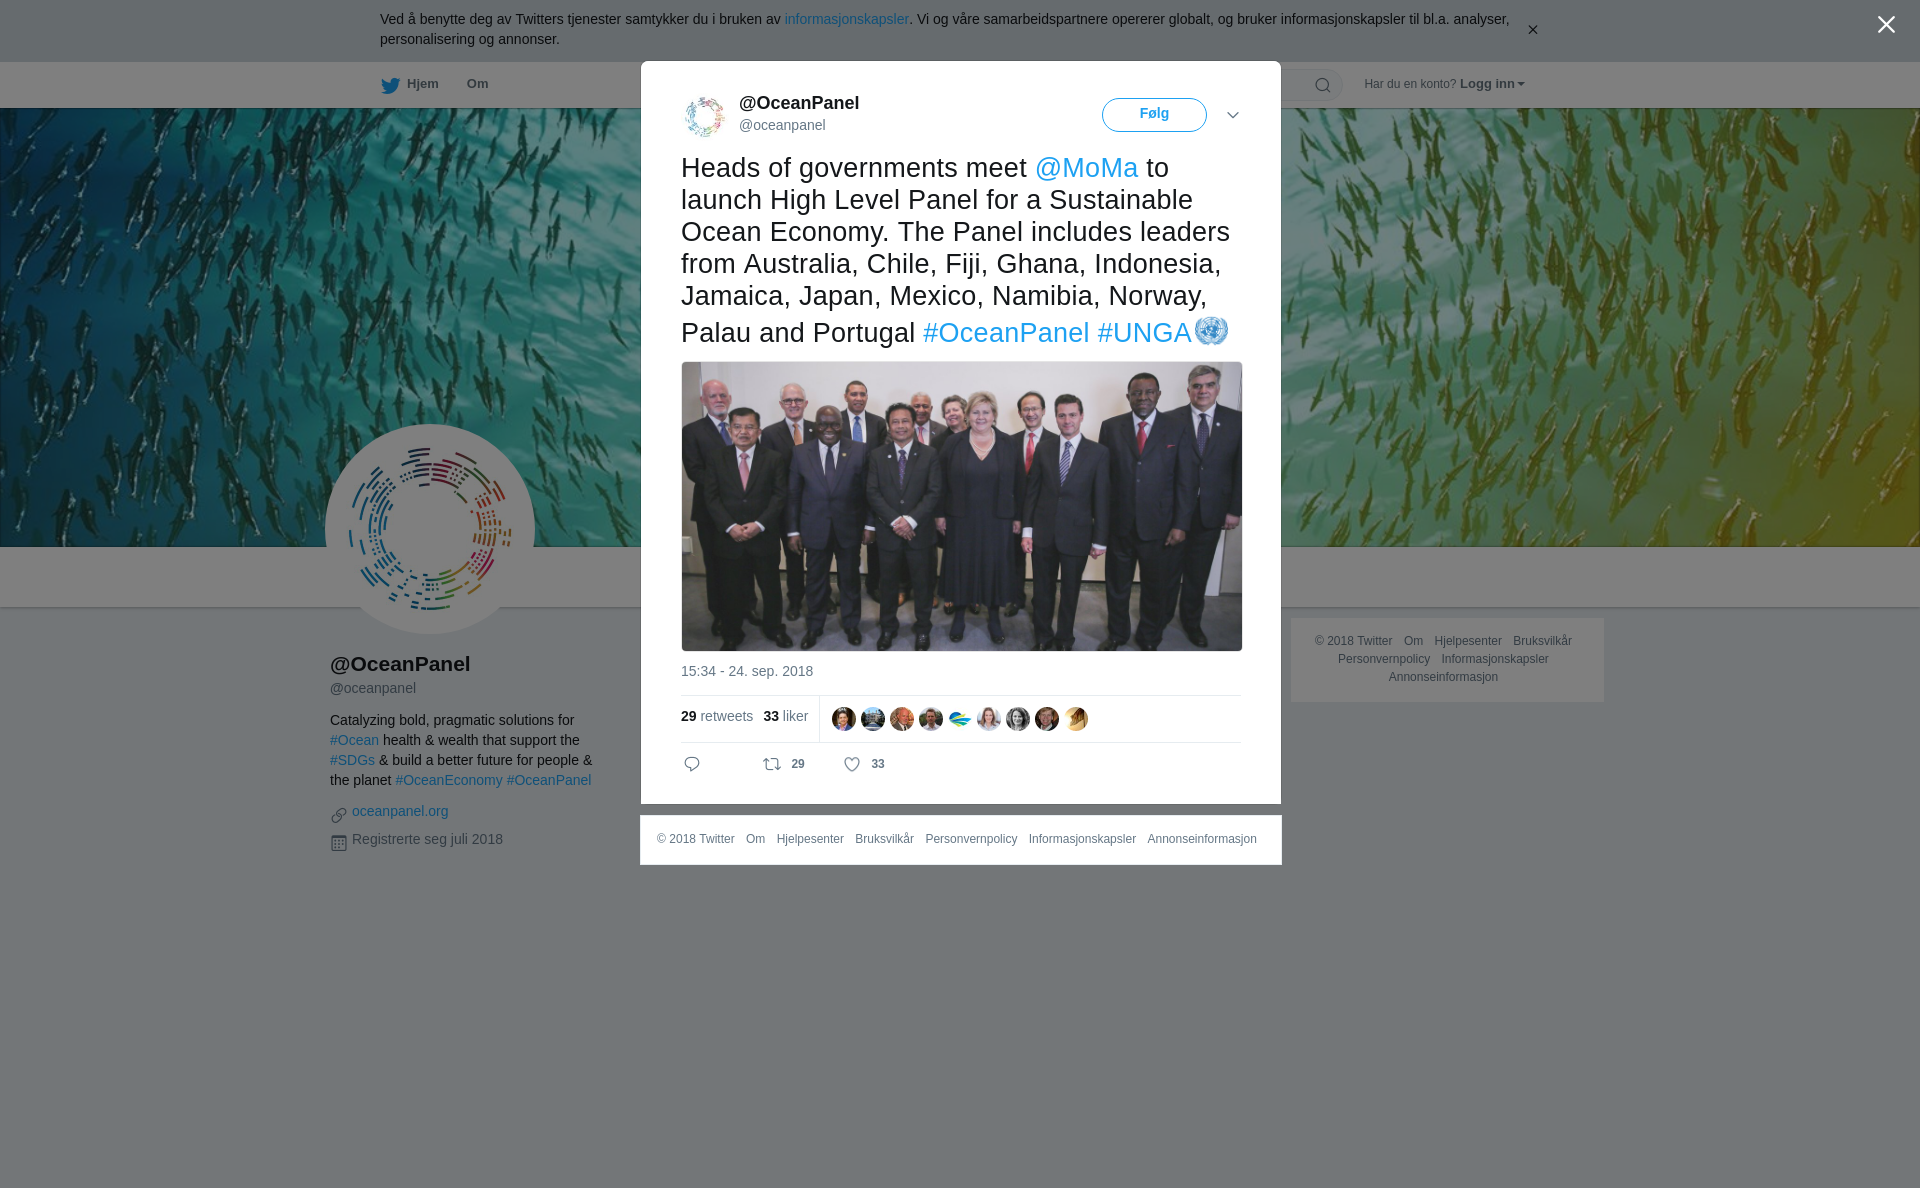The width and height of the screenshot is (1920, 1188).
Task: Open the #OceanPanel hashtag in tweet
Action: point(1006,333)
